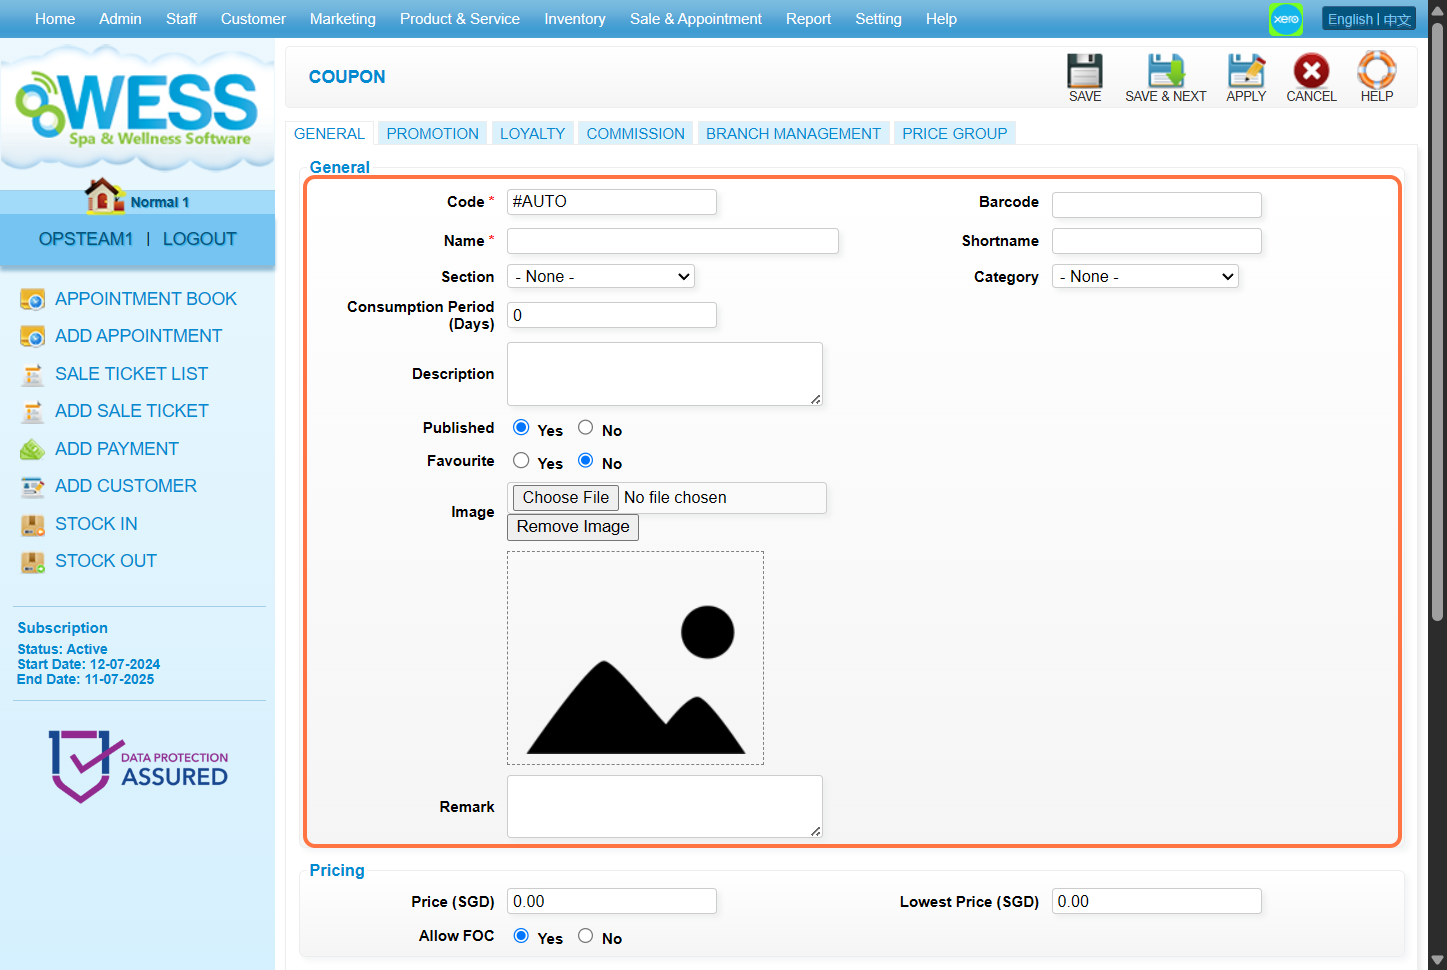This screenshot has width=1447, height=970.
Task: Click into the coupon Name field
Action: (672, 241)
